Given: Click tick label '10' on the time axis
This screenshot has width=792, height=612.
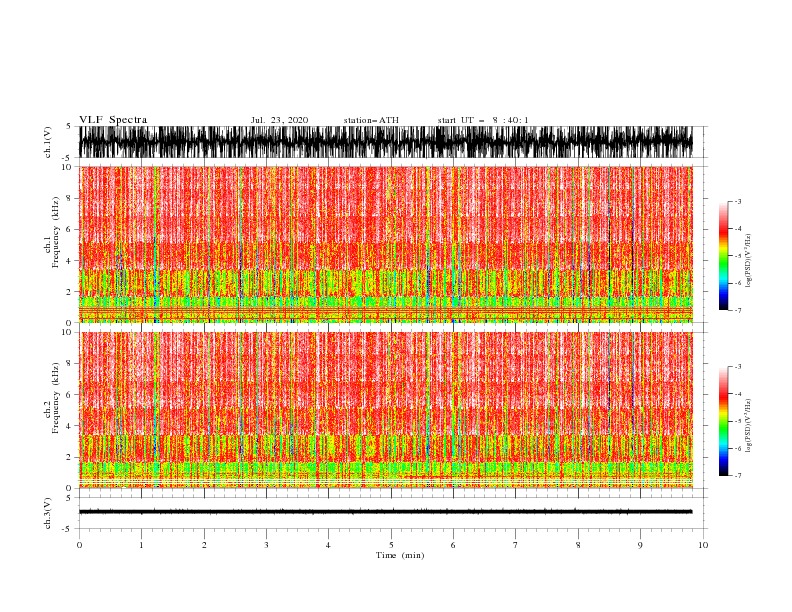Looking at the screenshot, I should pos(703,545).
